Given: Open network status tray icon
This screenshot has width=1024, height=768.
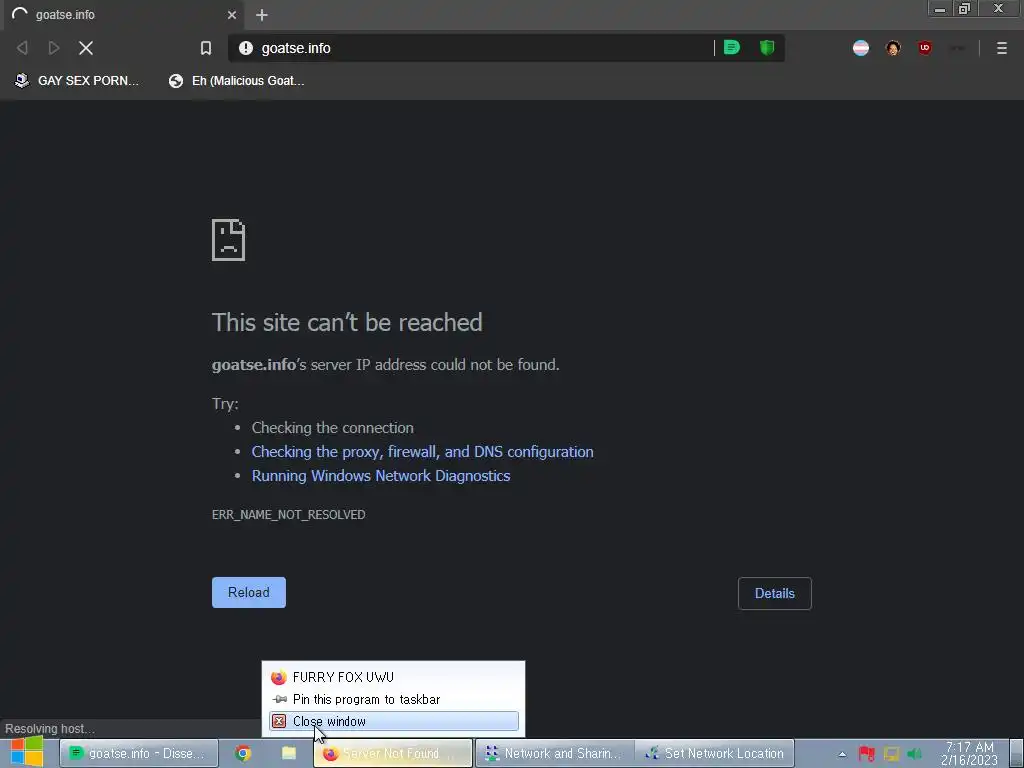Looking at the screenshot, I should [891, 754].
